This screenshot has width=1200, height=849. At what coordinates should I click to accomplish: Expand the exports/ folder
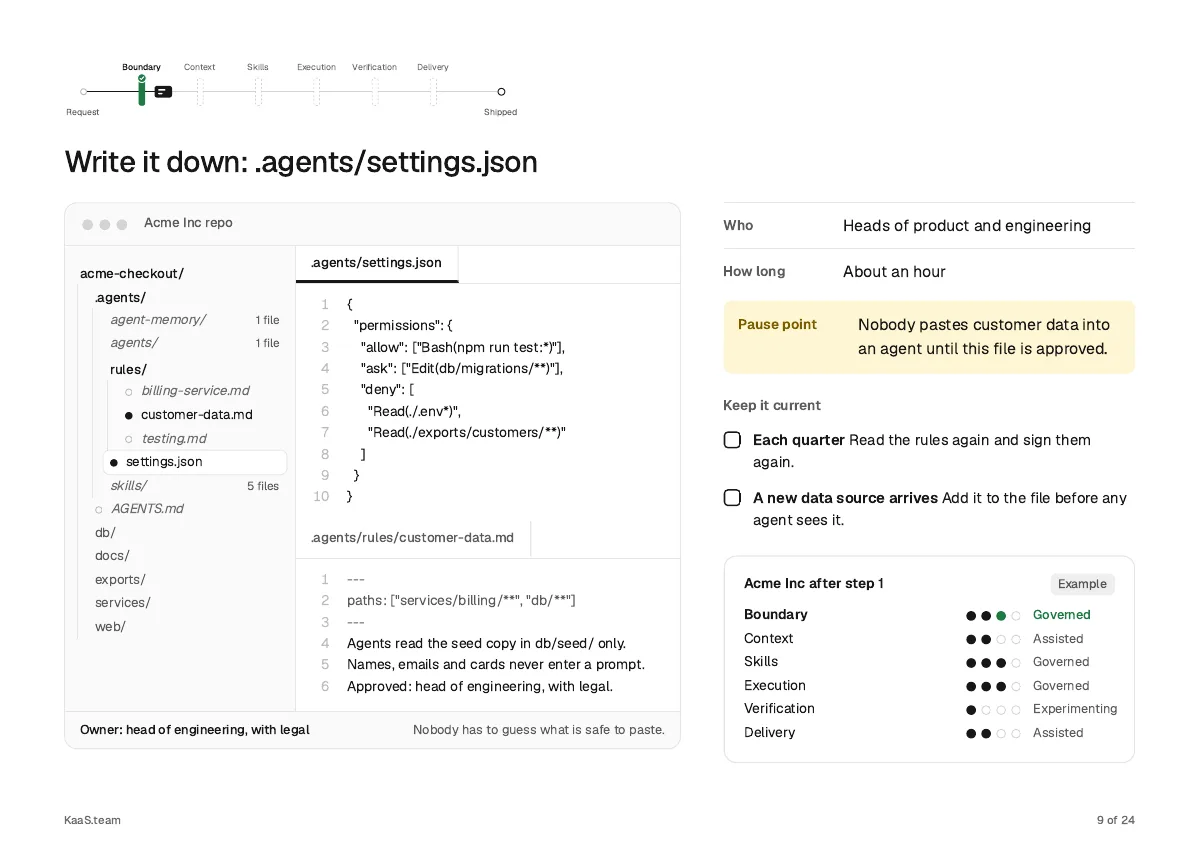(x=120, y=580)
